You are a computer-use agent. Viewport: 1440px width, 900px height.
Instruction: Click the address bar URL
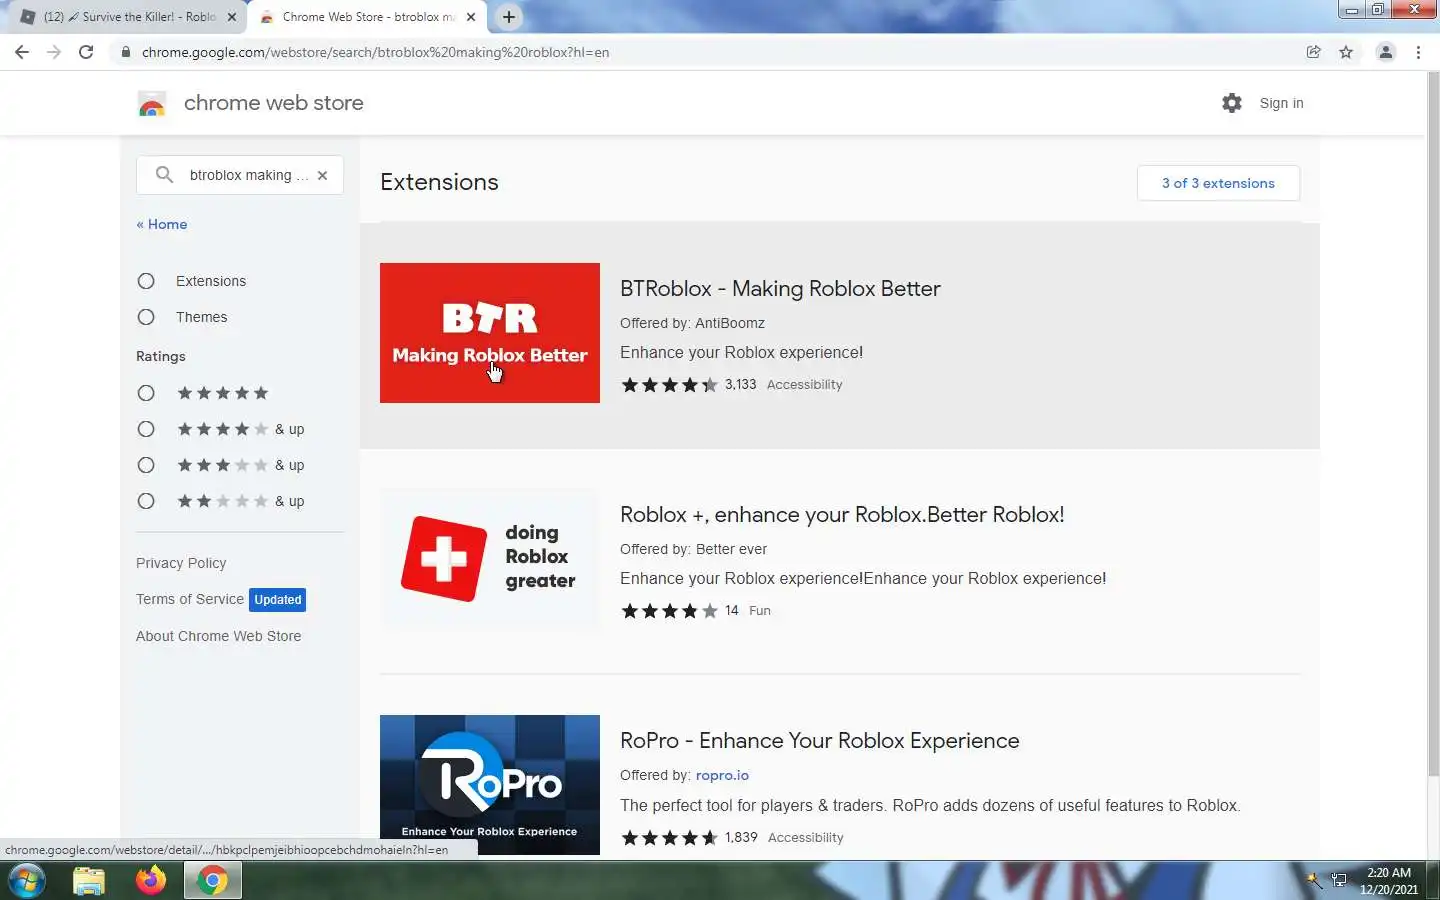[x=375, y=52]
